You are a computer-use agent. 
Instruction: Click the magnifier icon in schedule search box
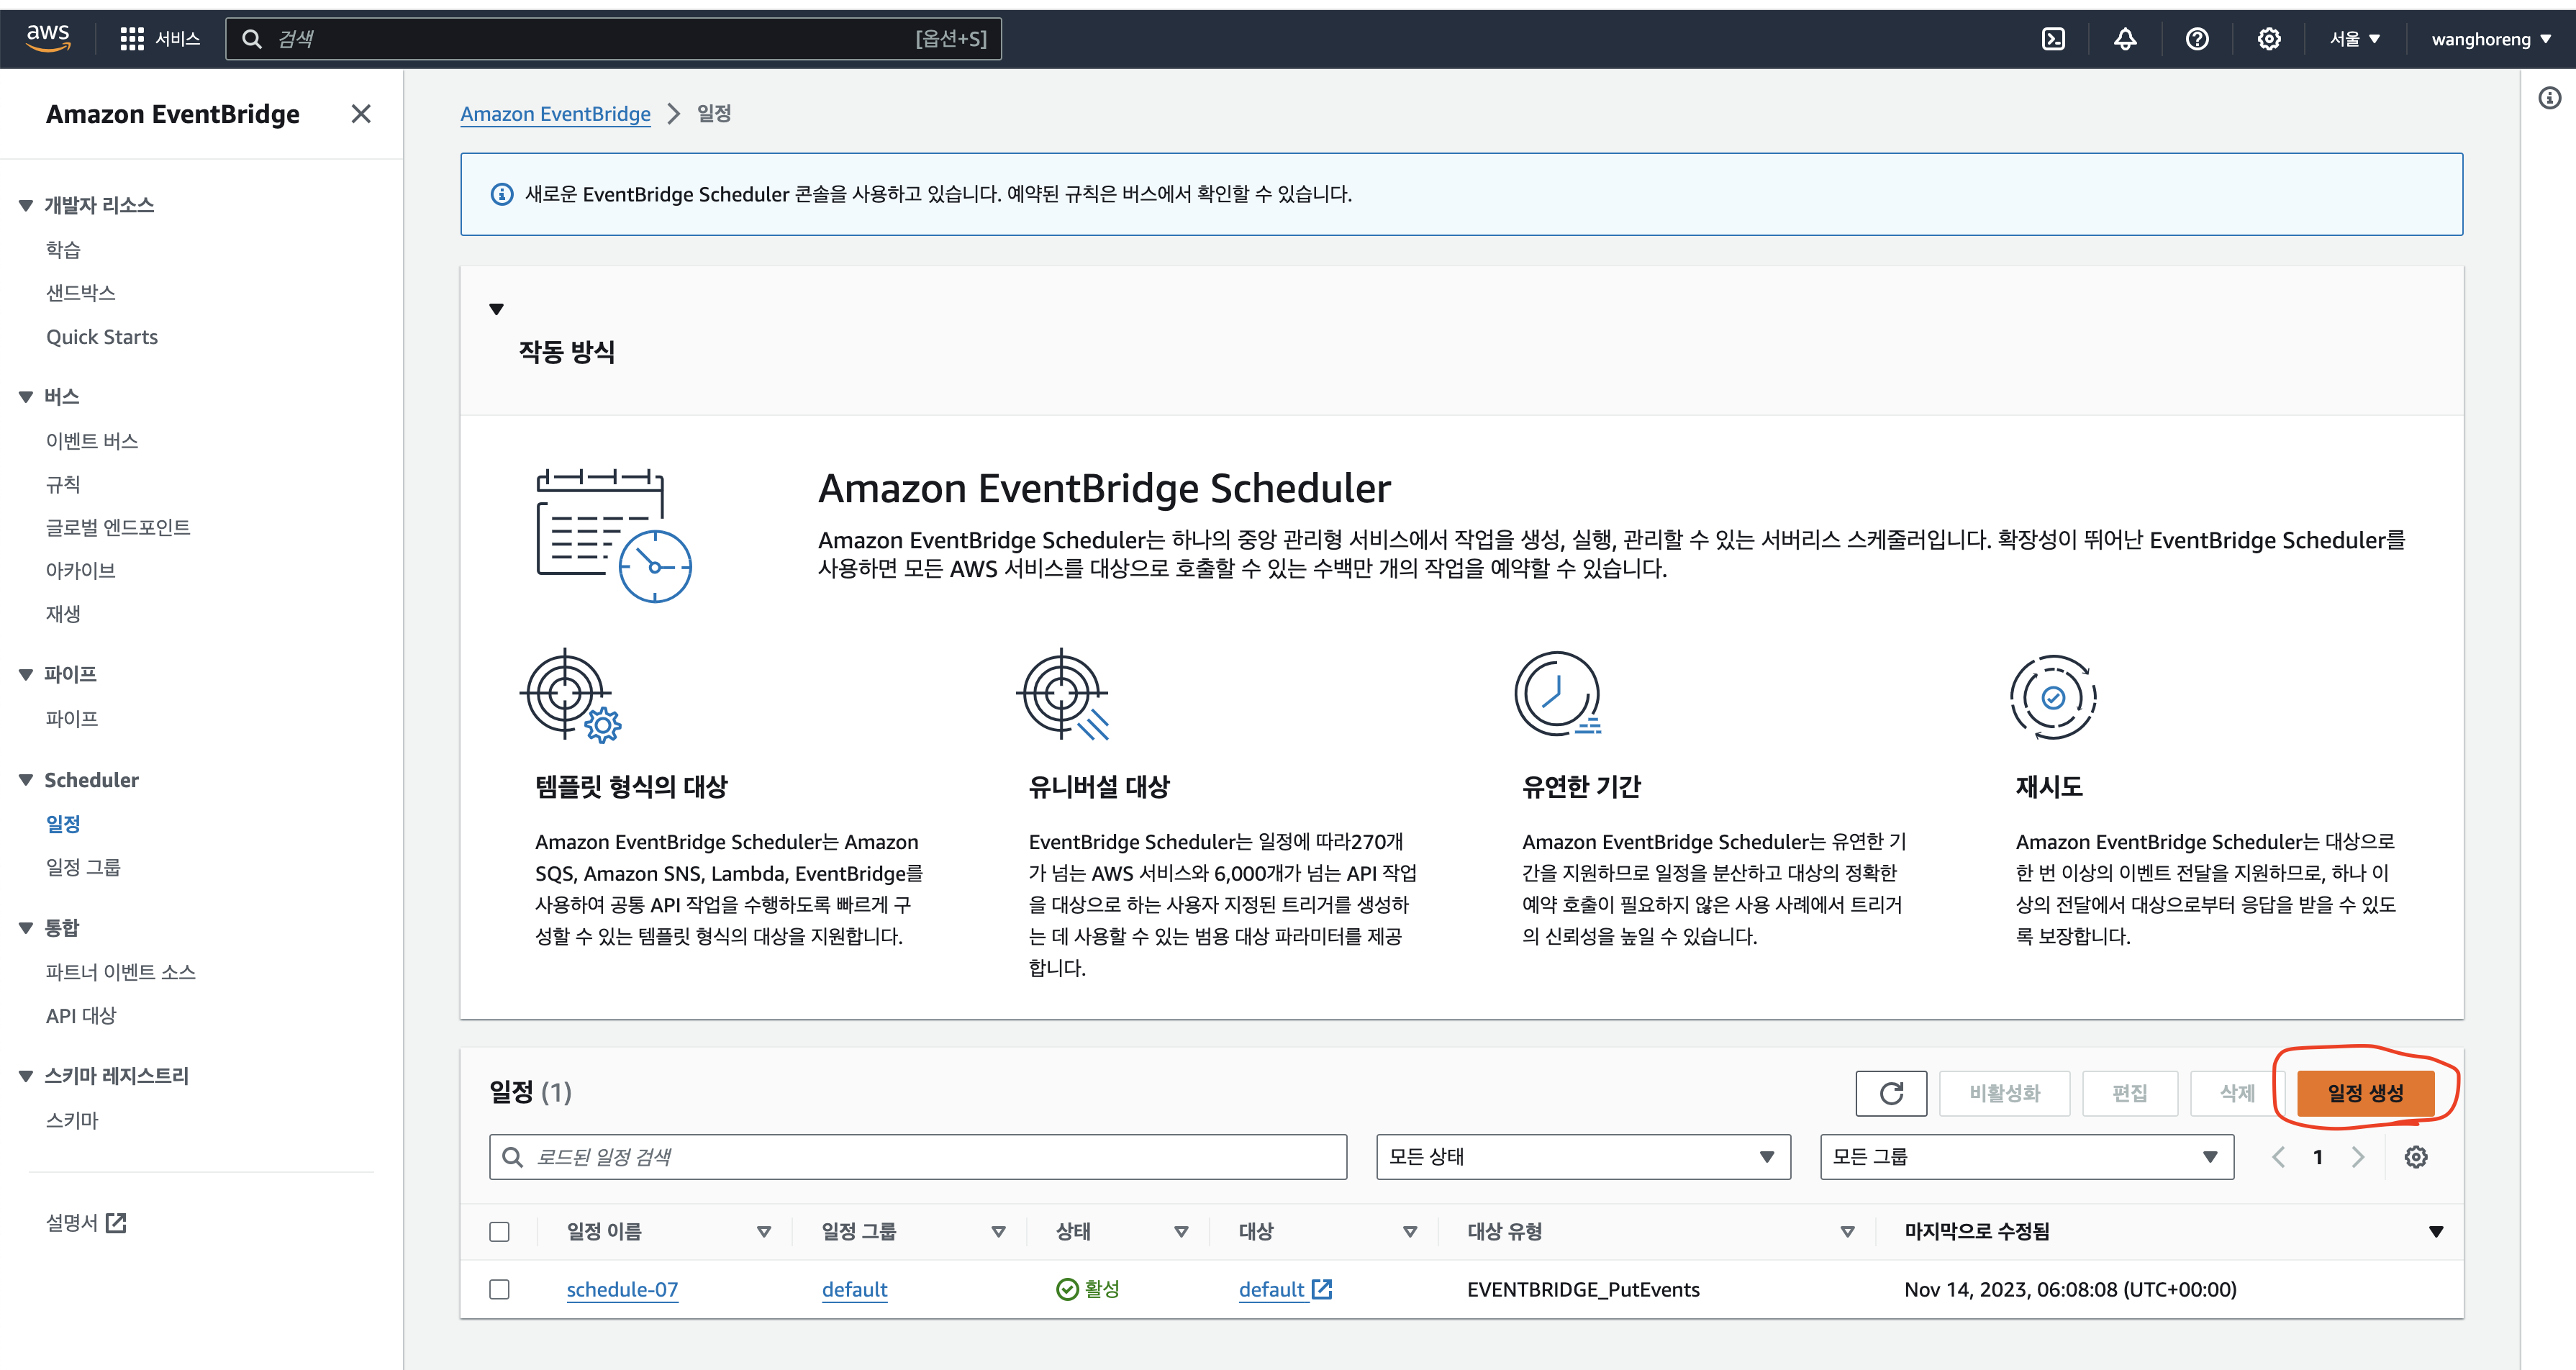pos(512,1157)
